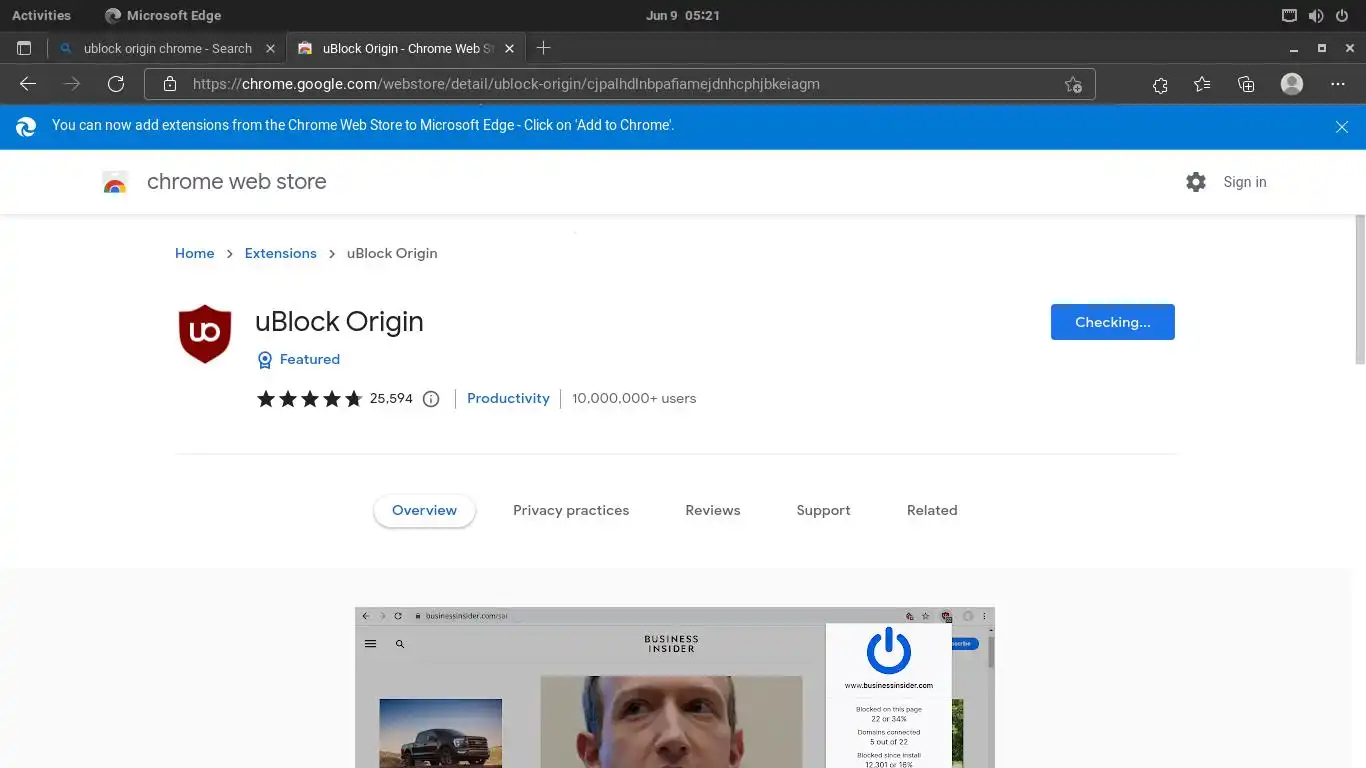1366x768 pixels.
Task: Click chrome web store title text
Action: coord(237,182)
